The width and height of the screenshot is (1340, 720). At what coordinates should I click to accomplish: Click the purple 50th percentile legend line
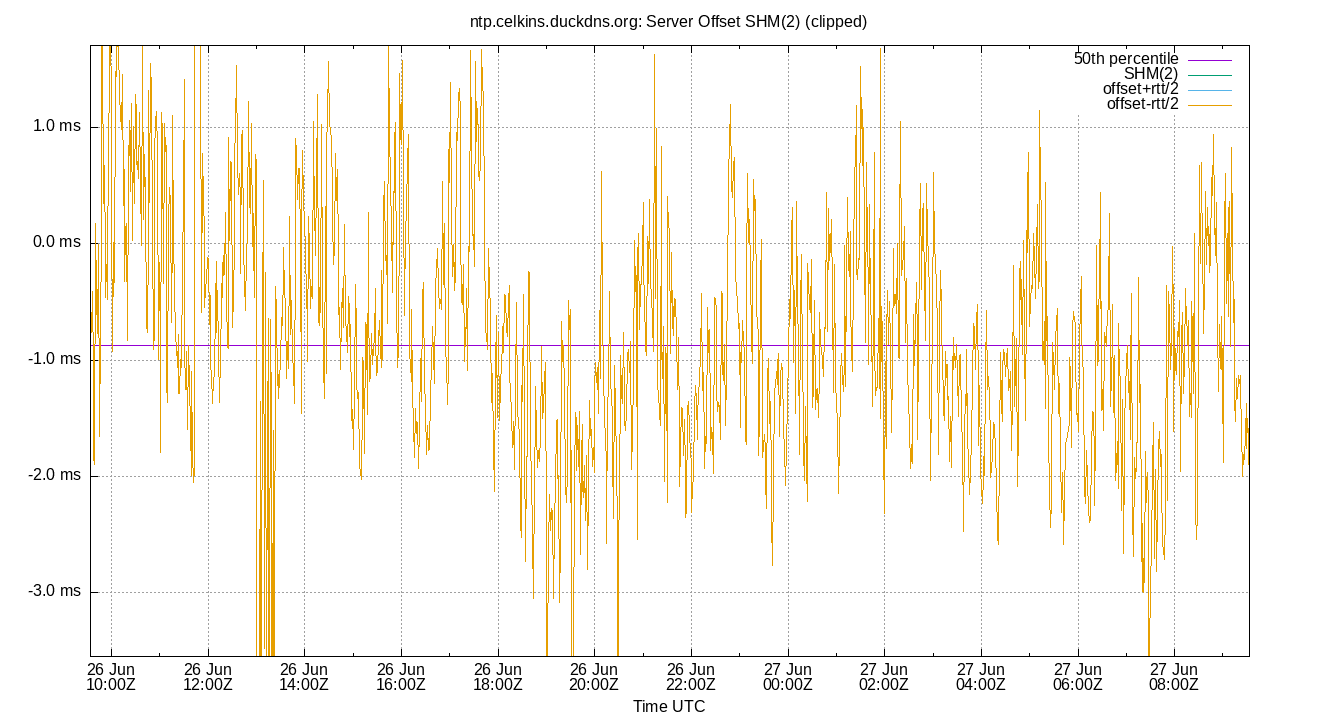click(x=1209, y=60)
